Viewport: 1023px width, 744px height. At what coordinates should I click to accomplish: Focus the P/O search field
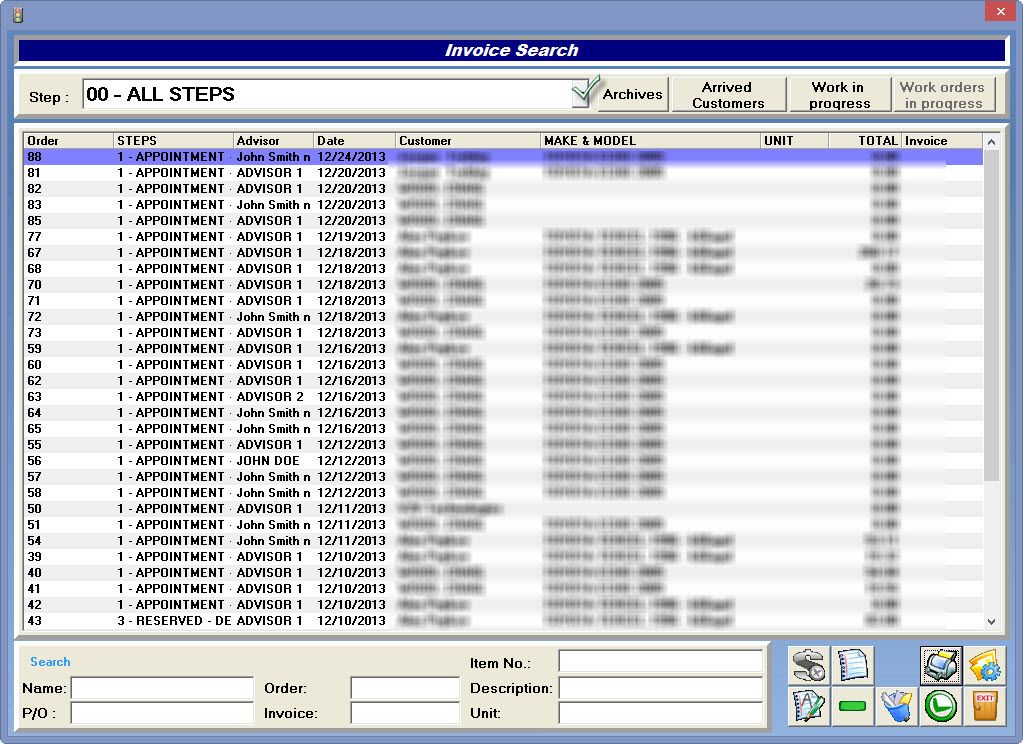(x=162, y=713)
